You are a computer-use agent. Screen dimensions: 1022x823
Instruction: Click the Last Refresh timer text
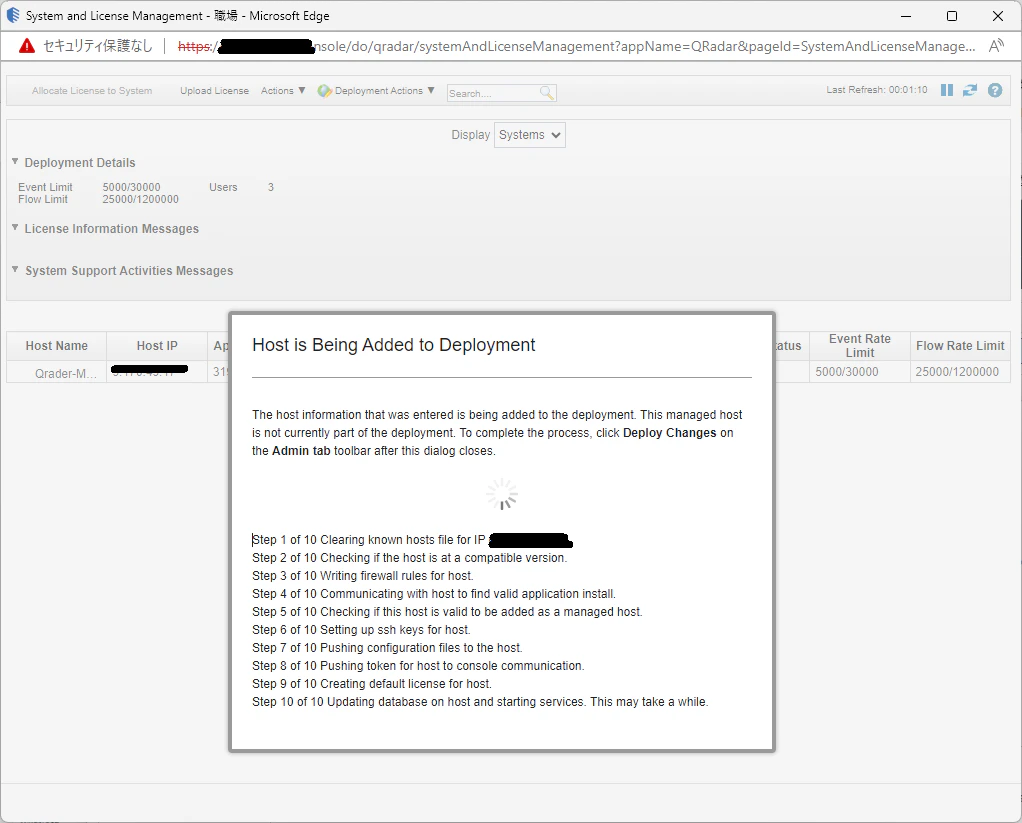tap(877, 90)
